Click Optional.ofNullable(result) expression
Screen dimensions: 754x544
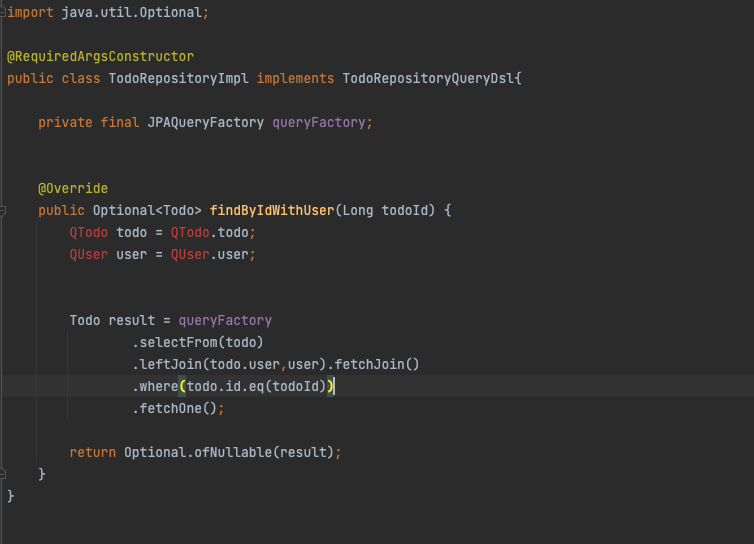229,453
